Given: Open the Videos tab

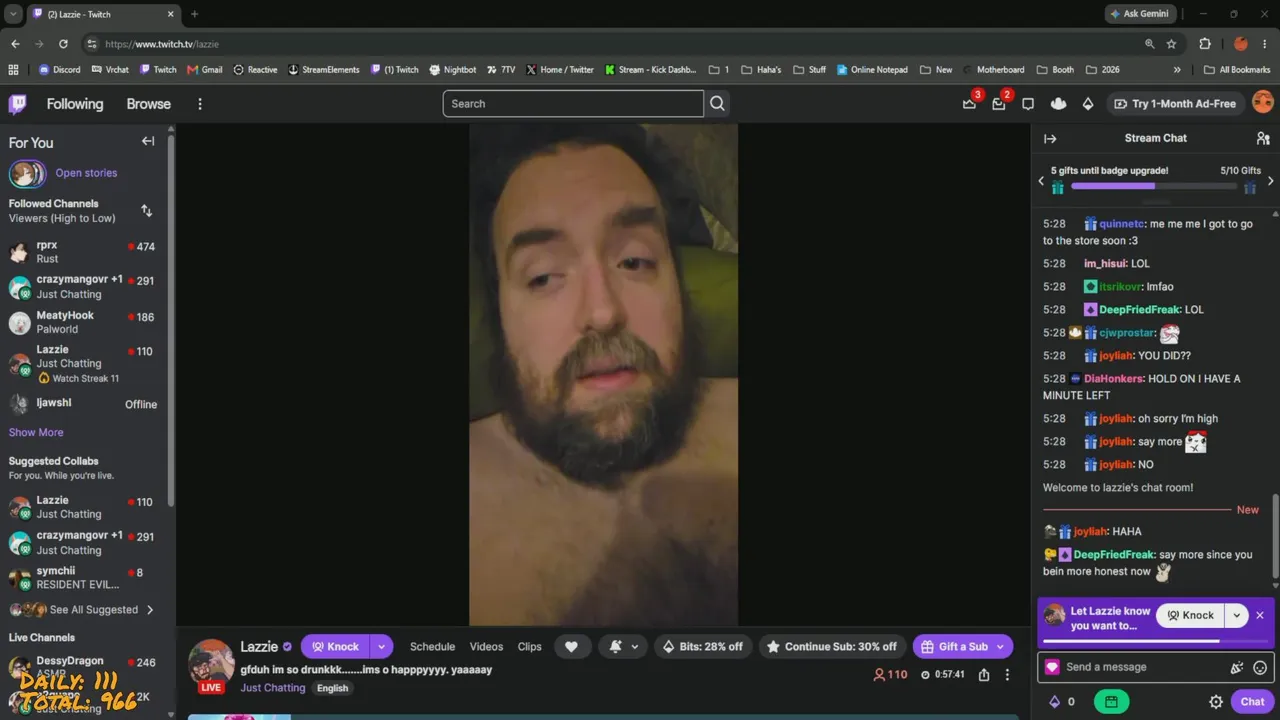Looking at the screenshot, I should click(486, 647).
